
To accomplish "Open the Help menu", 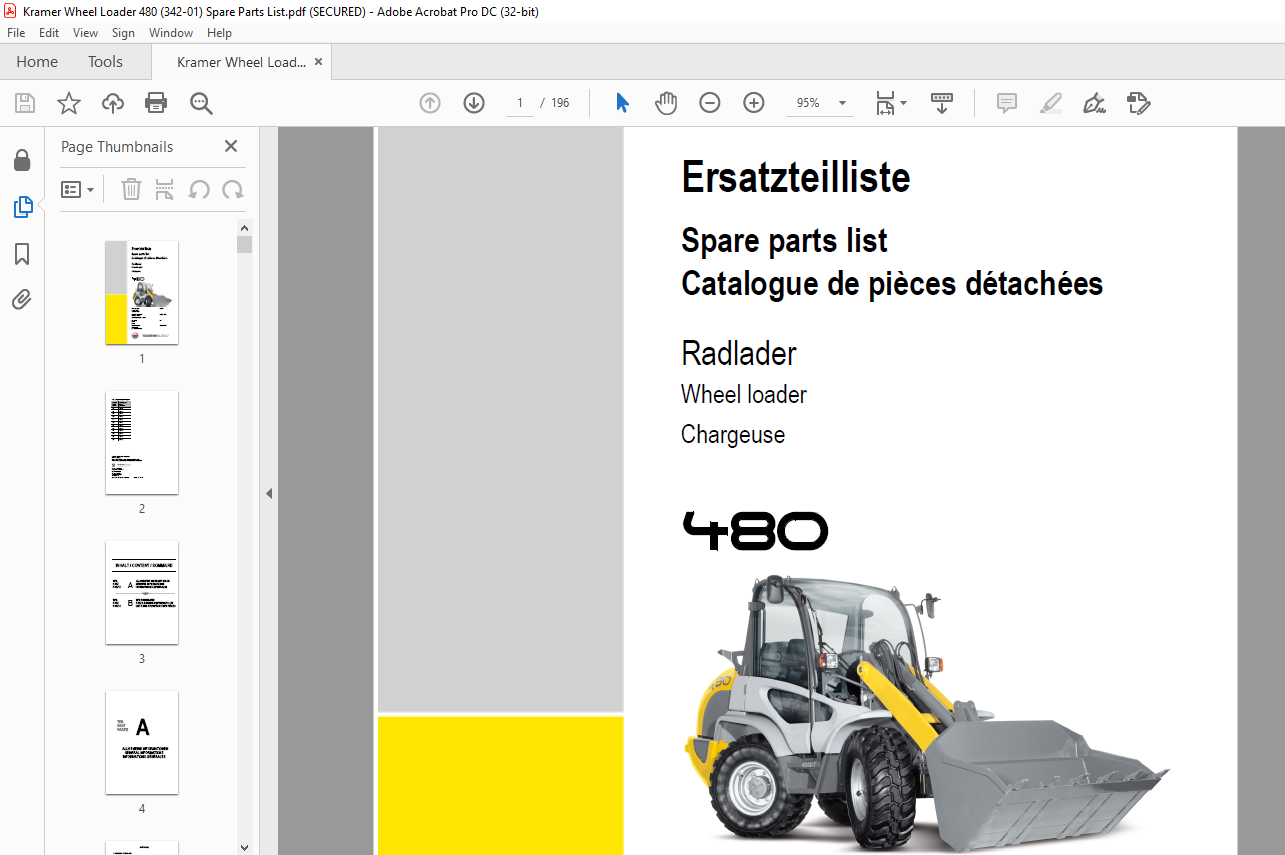I will pos(219,33).
